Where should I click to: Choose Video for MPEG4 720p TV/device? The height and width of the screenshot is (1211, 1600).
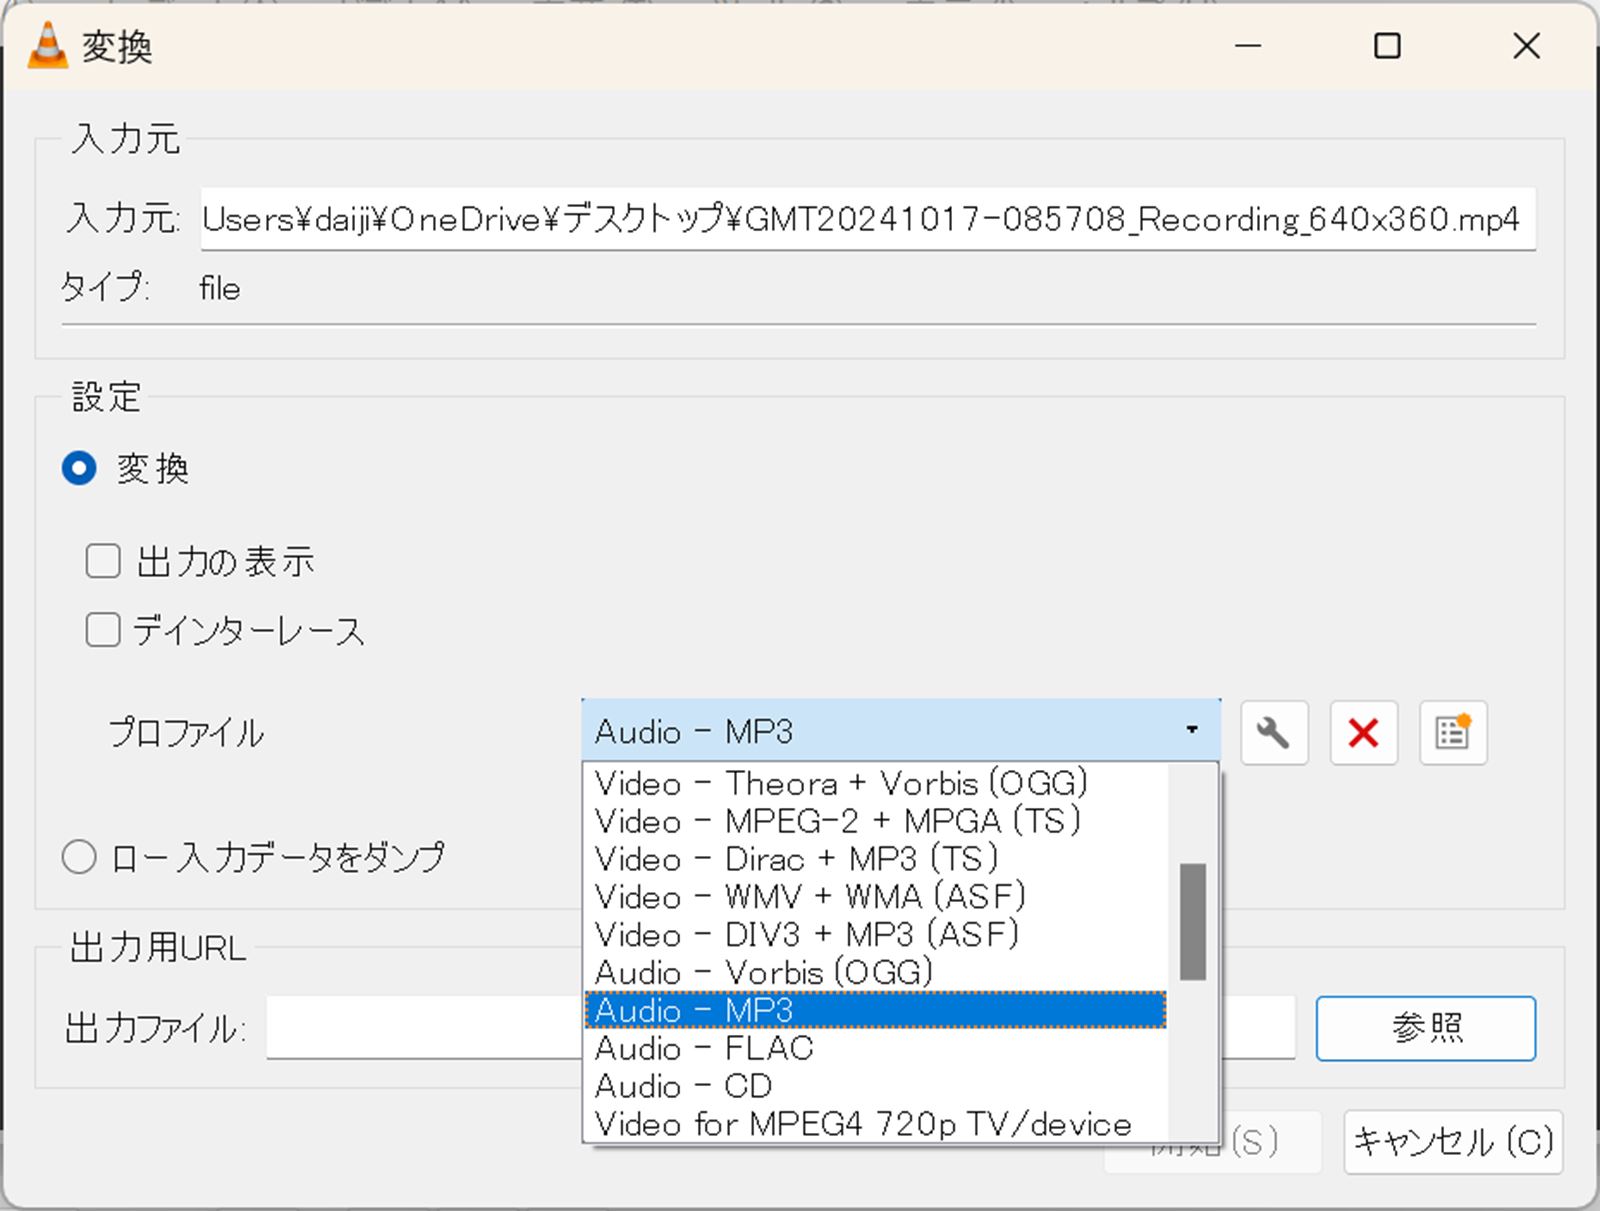coord(875,1124)
